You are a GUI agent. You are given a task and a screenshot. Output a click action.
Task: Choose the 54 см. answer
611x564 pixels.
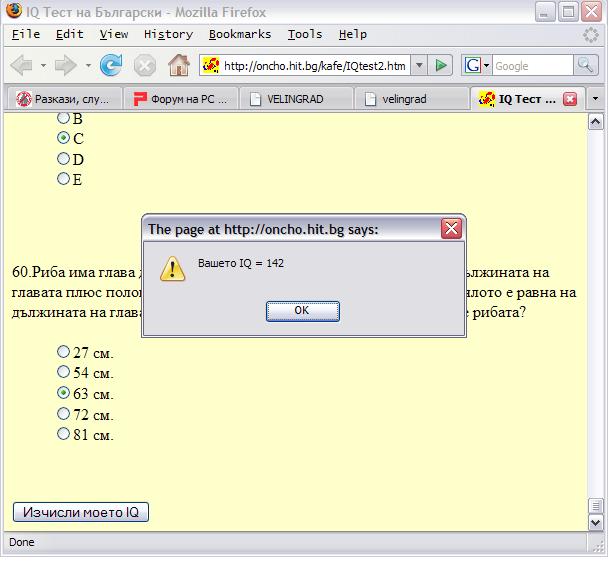pos(63,372)
